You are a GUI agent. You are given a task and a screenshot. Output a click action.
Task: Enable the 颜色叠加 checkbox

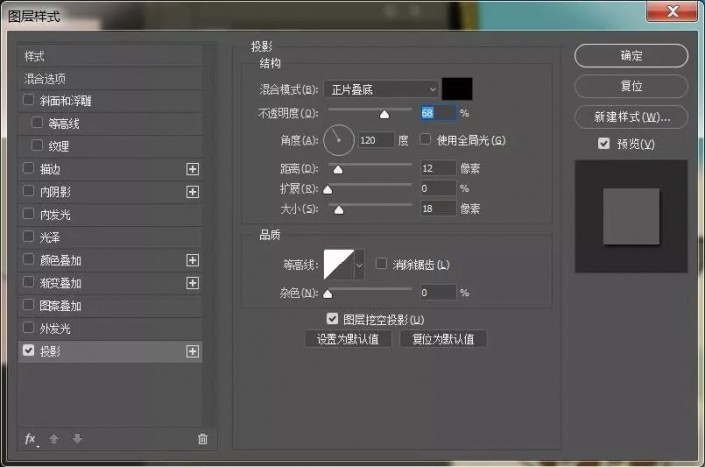[28, 259]
